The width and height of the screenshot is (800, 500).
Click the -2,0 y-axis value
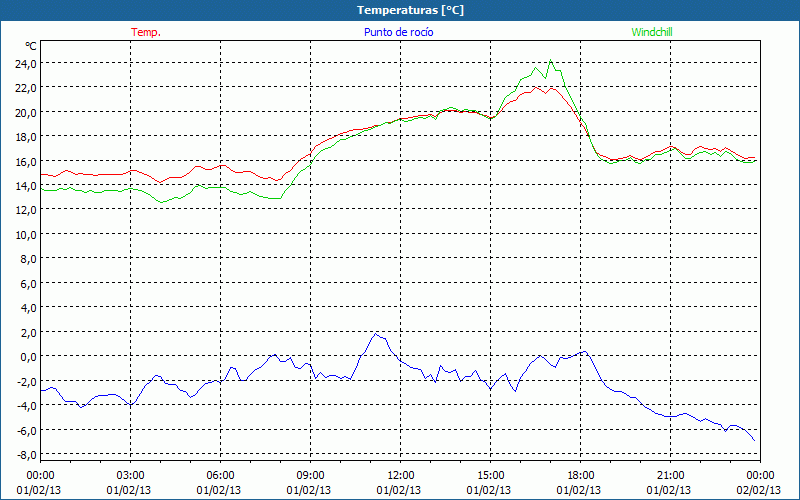pos(27,381)
